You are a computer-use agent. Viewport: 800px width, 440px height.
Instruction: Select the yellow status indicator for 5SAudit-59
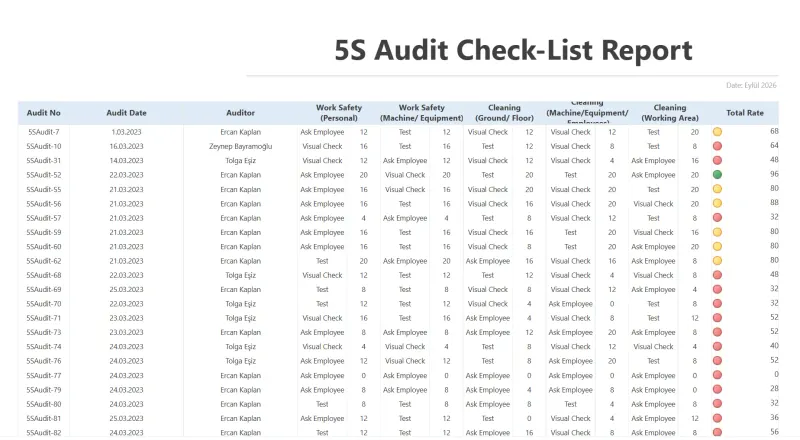[x=717, y=232]
